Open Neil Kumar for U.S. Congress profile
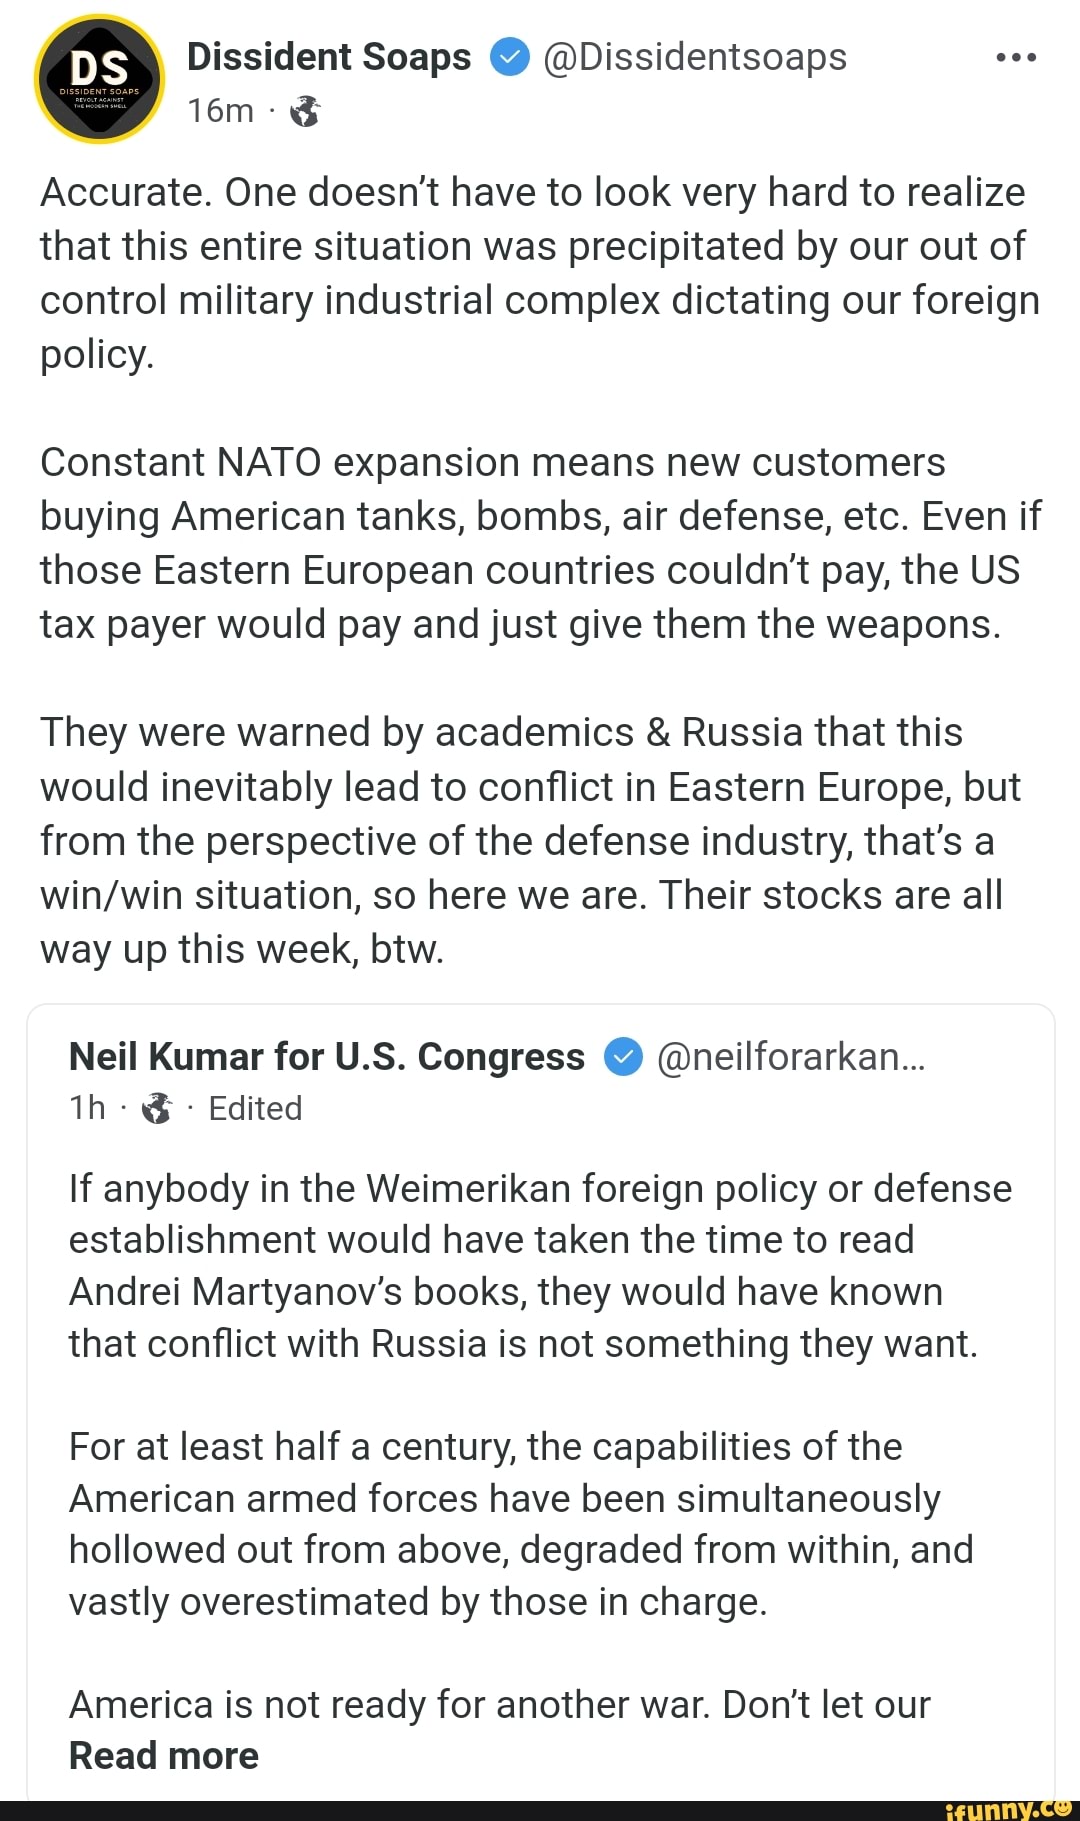The width and height of the screenshot is (1080, 1821). click(x=327, y=1057)
